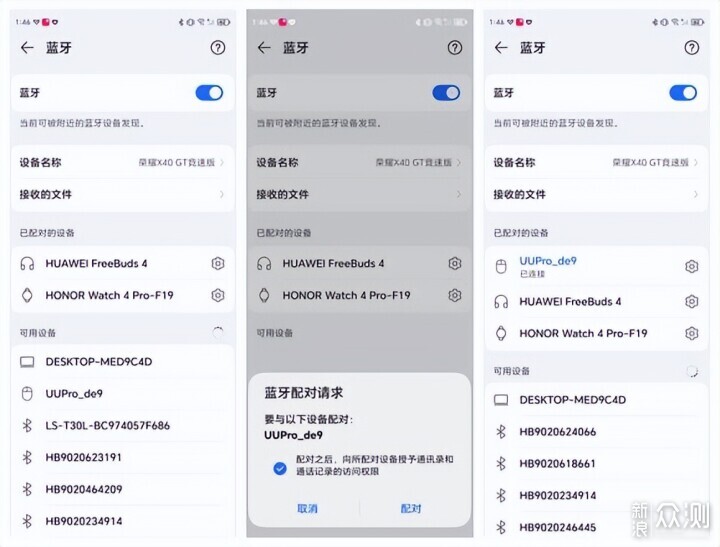The height and width of the screenshot is (547, 720).
Task: Open HUAWEI FreeBuds 4 settings gear, left screen
Action: point(218,264)
